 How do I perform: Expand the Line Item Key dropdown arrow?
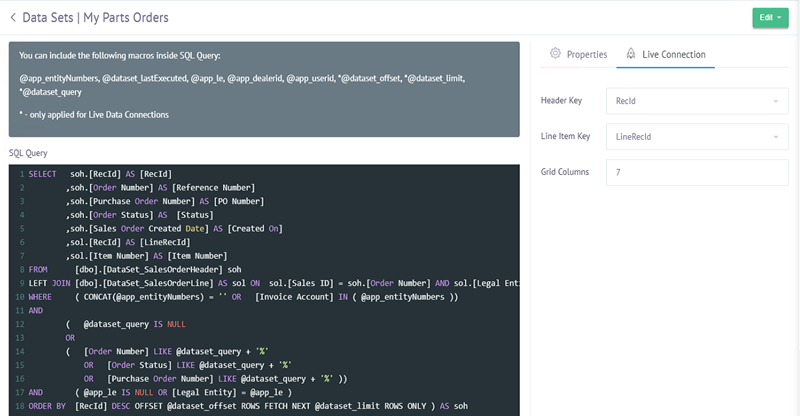point(775,137)
